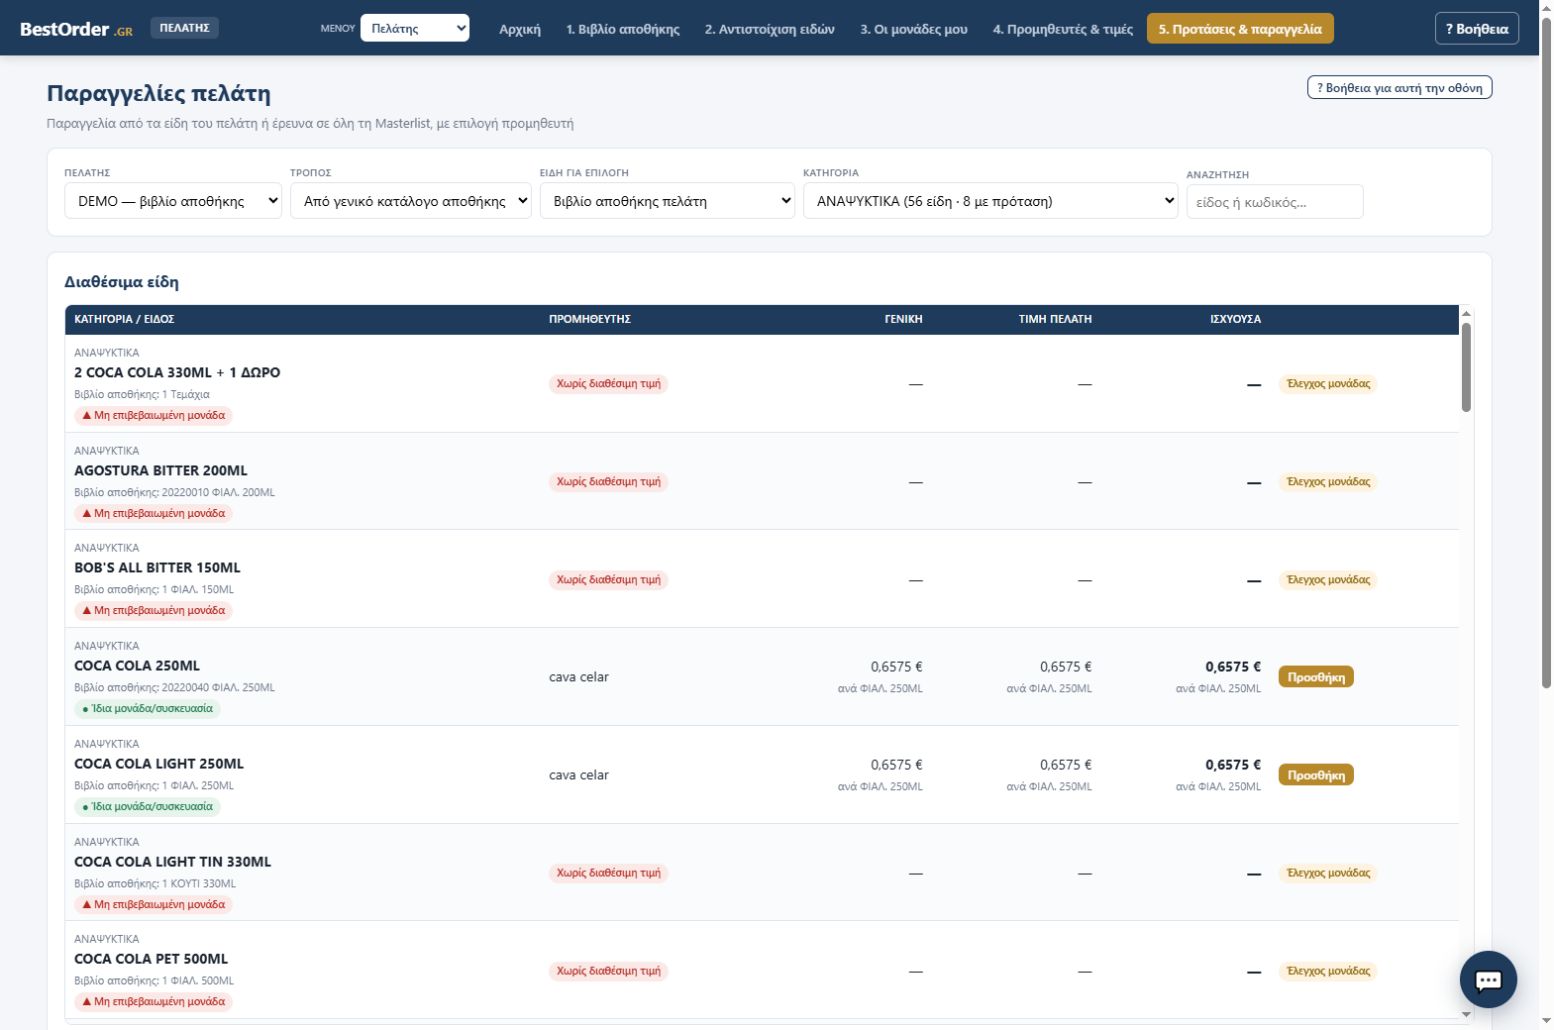Image resolution: width=1554 pixels, height=1030 pixels.
Task: Open the chat bubble widget
Action: pyautogui.click(x=1488, y=979)
